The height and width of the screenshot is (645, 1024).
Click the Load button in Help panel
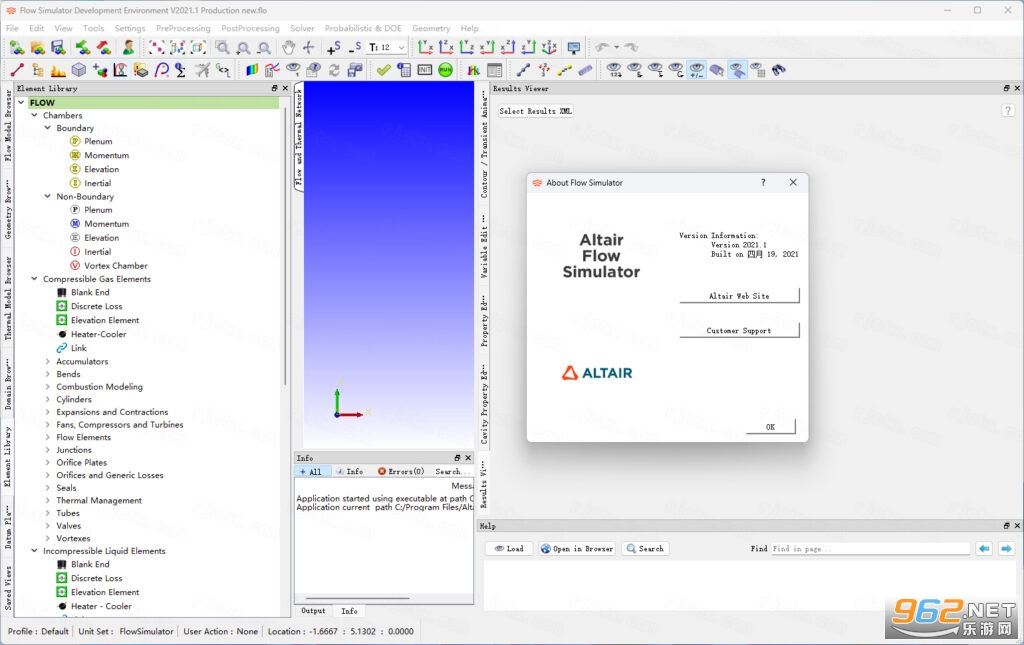[509, 548]
